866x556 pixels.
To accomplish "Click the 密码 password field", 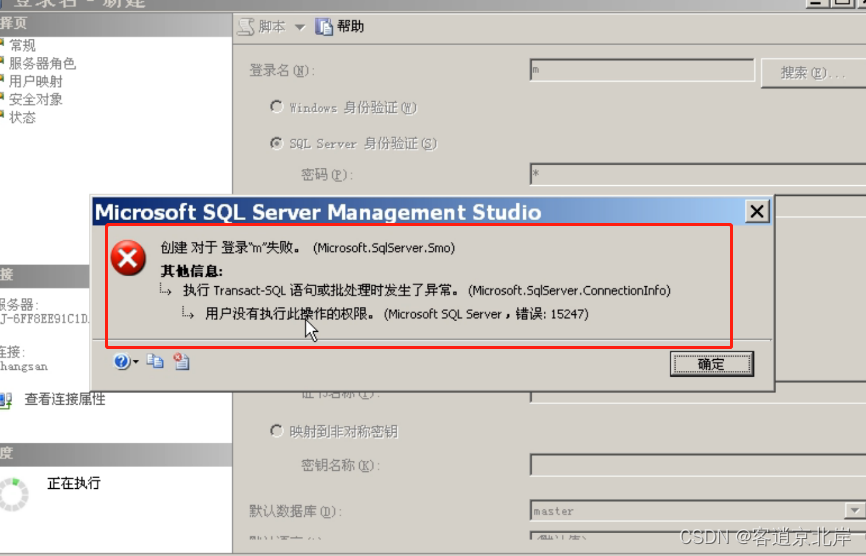I will 698,174.
